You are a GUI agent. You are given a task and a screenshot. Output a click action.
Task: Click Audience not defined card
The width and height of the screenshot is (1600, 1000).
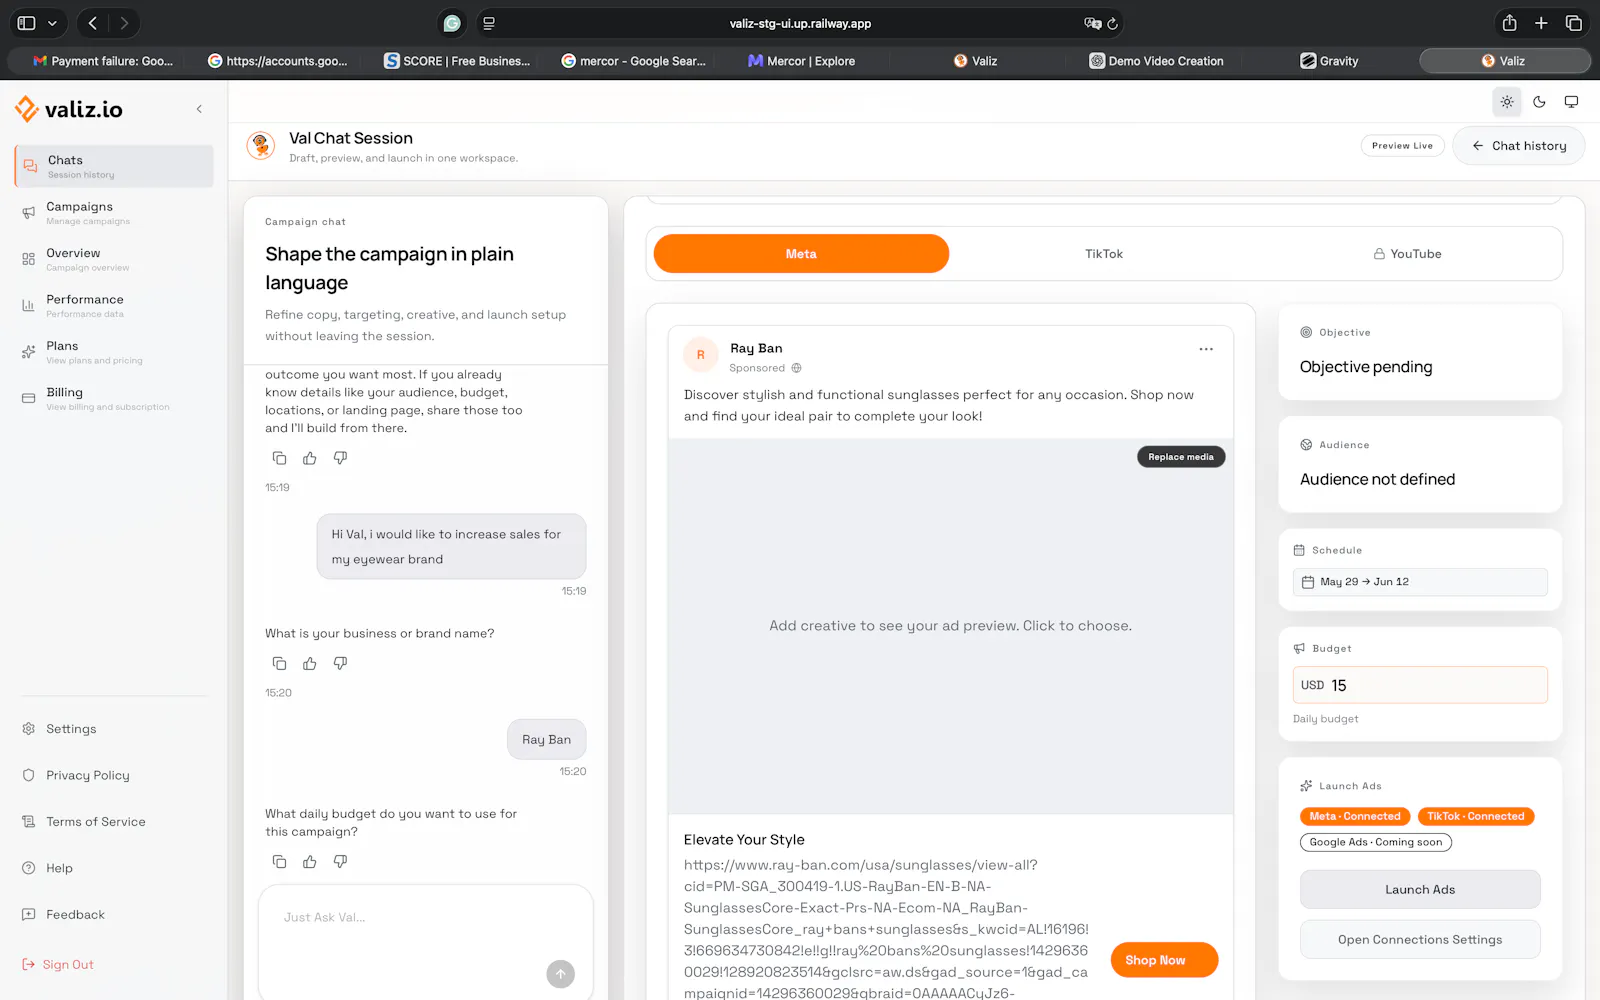point(1420,465)
